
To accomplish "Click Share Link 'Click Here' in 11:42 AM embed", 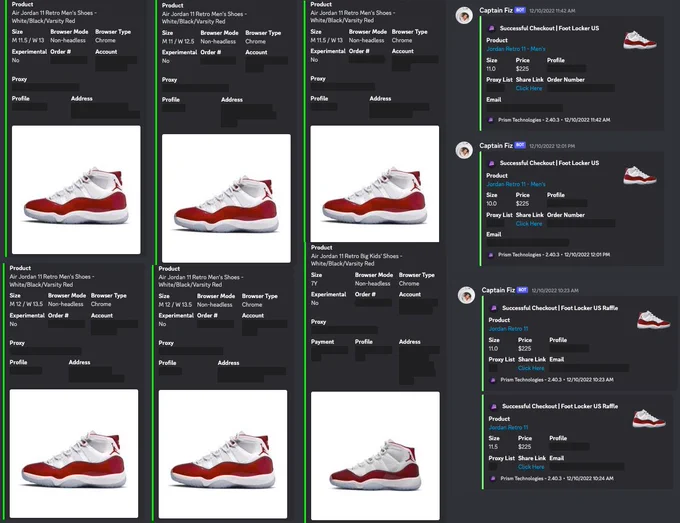I will [529, 88].
